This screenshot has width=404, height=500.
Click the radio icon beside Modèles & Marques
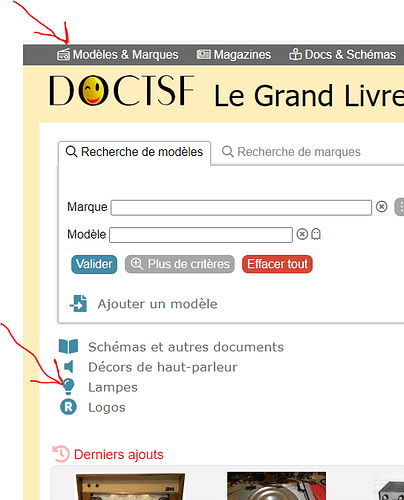click(x=63, y=55)
